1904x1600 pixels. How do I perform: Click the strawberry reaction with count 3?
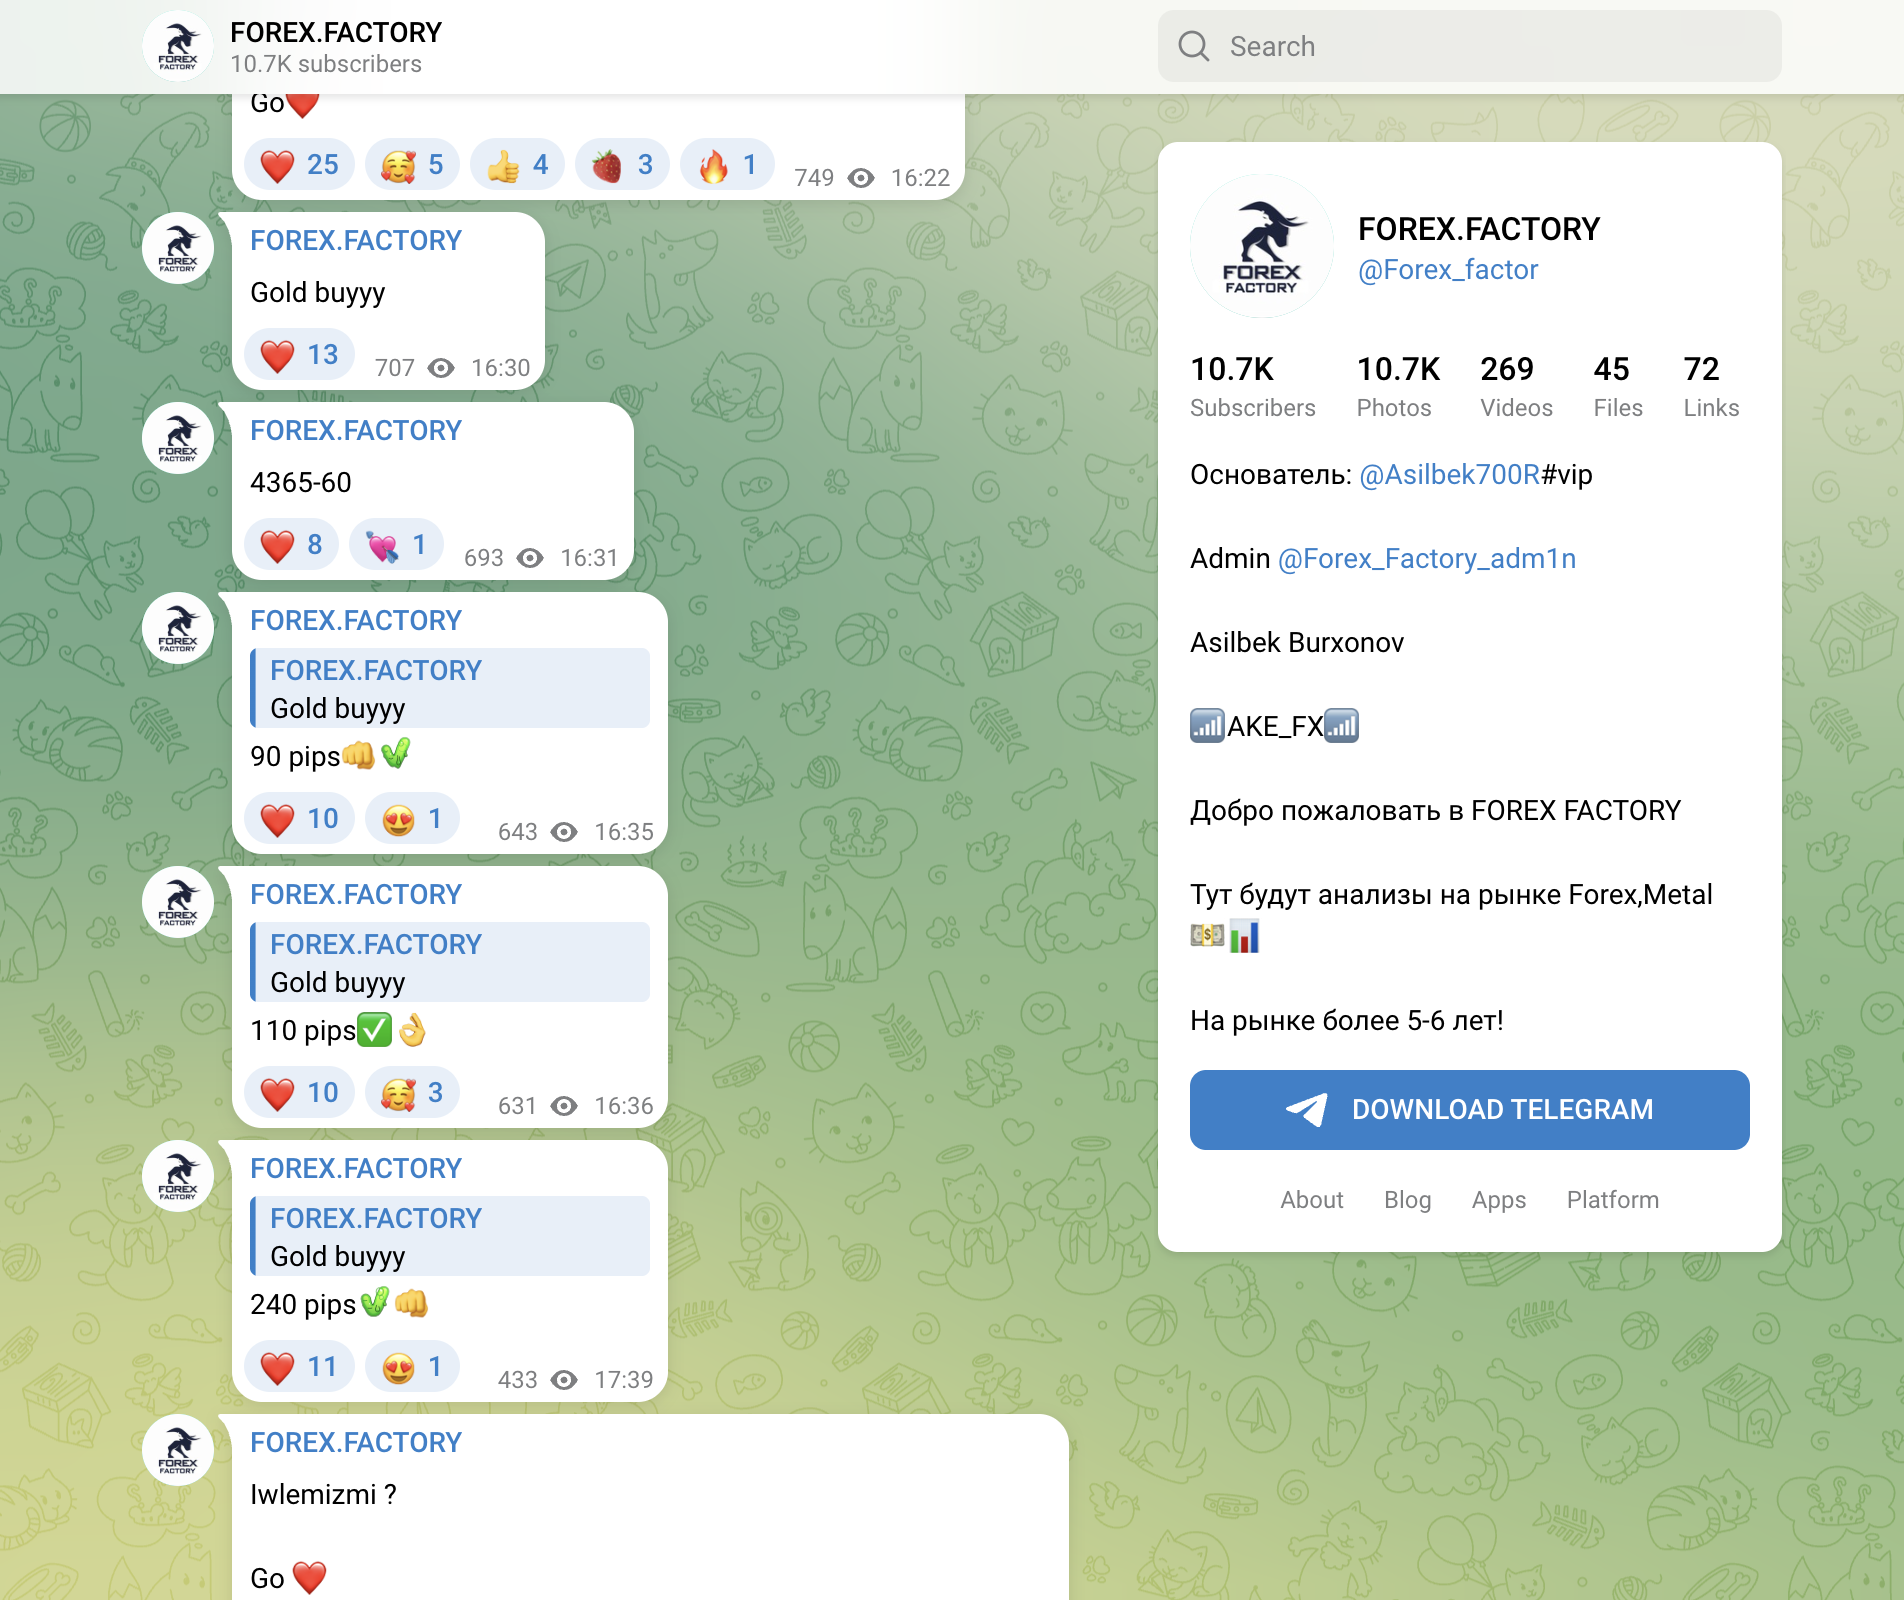(x=622, y=165)
